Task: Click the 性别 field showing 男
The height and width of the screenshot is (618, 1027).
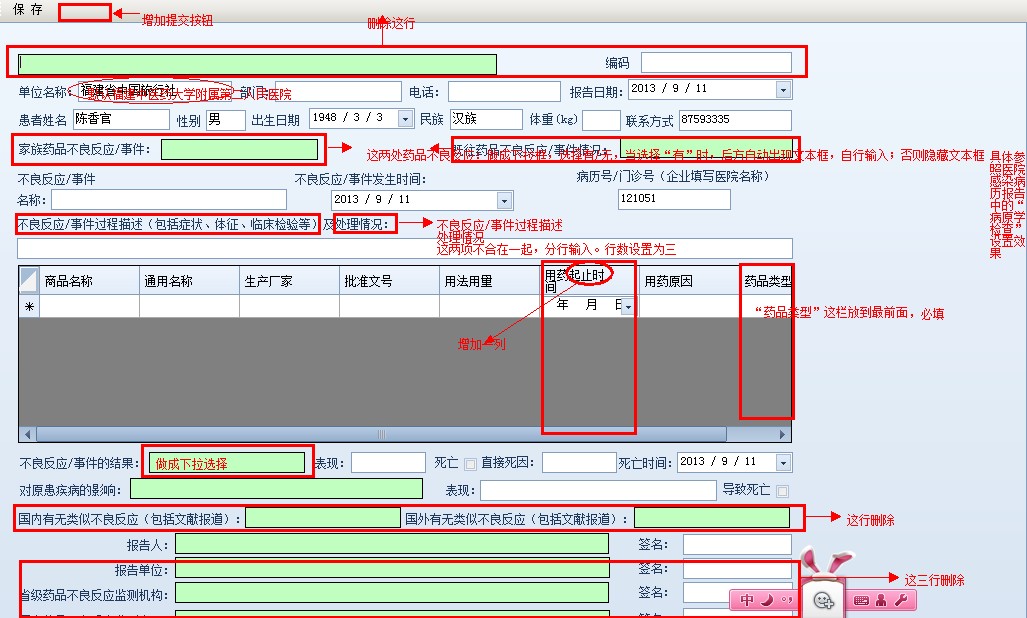Action: click(x=225, y=120)
